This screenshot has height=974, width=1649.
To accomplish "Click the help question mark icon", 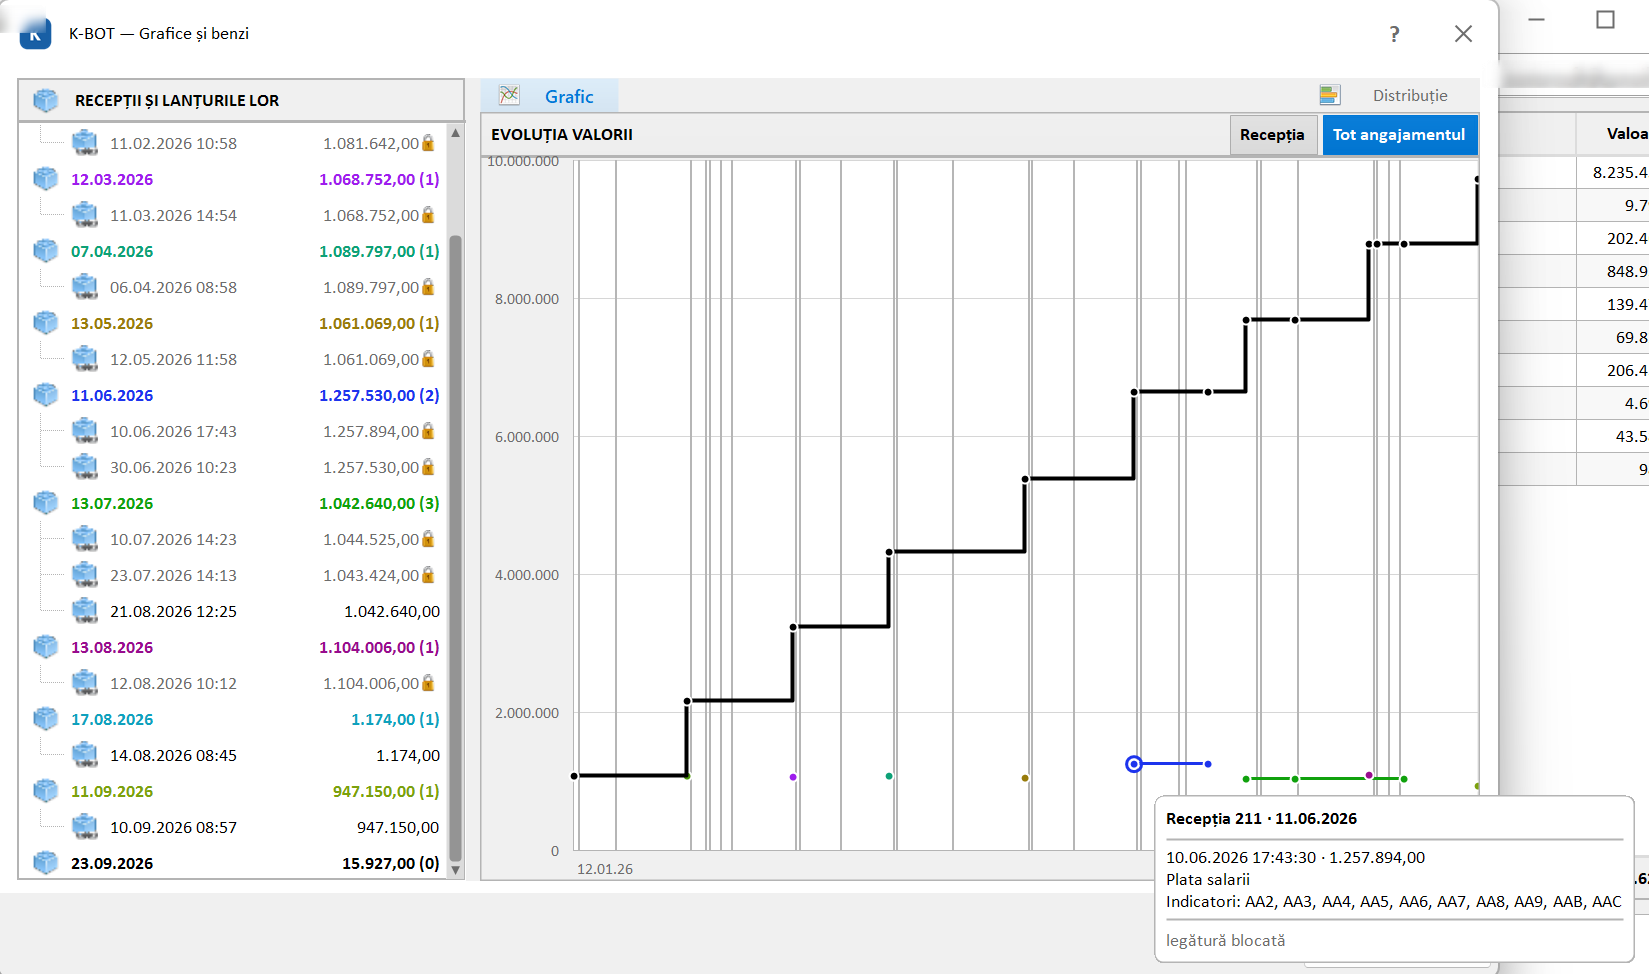I will tap(1394, 34).
